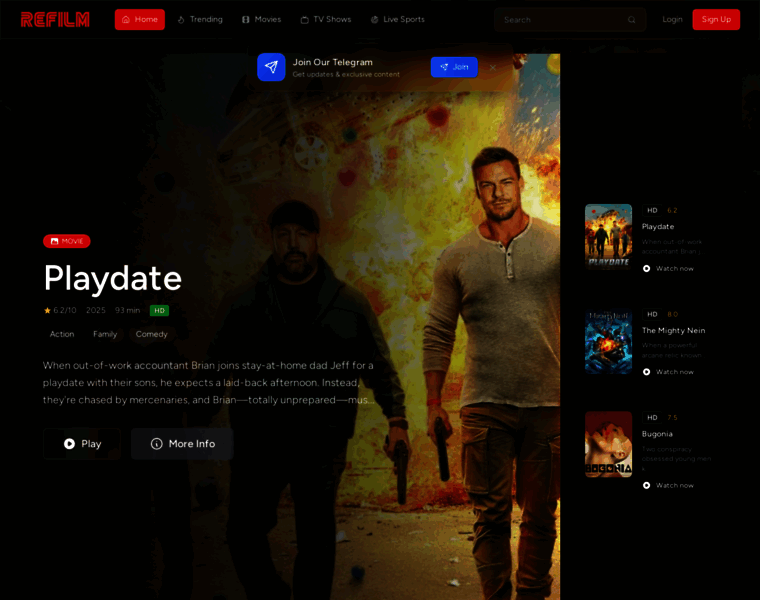This screenshot has width=760, height=600.
Task: Click HD badge on Bugonia card
Action: tap(652, 418)
